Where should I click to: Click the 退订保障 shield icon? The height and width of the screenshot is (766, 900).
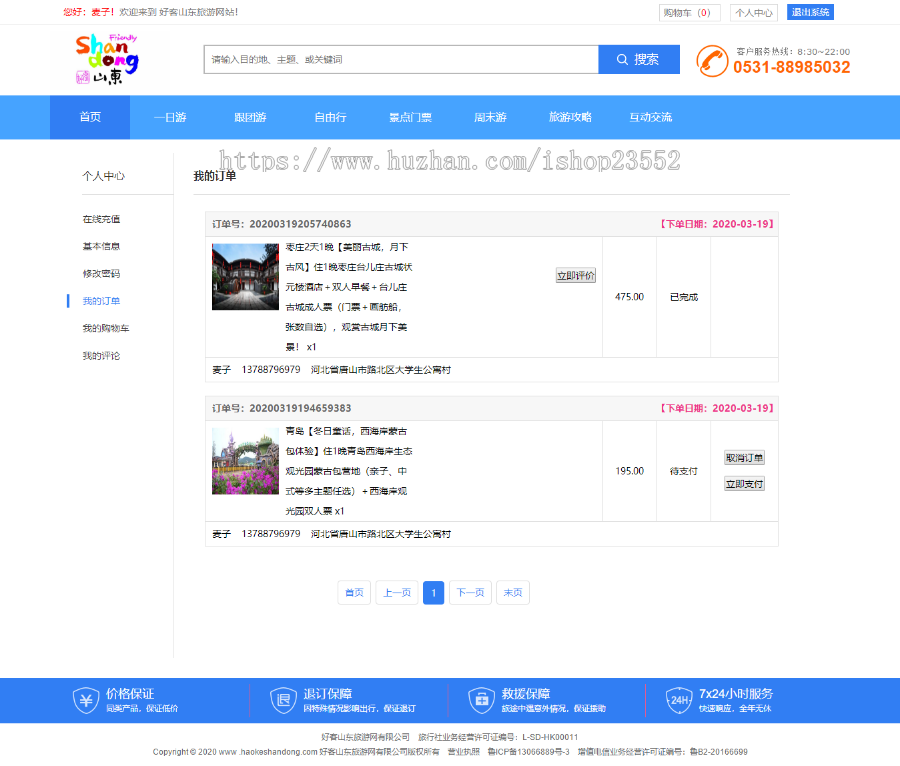[284, 700]
